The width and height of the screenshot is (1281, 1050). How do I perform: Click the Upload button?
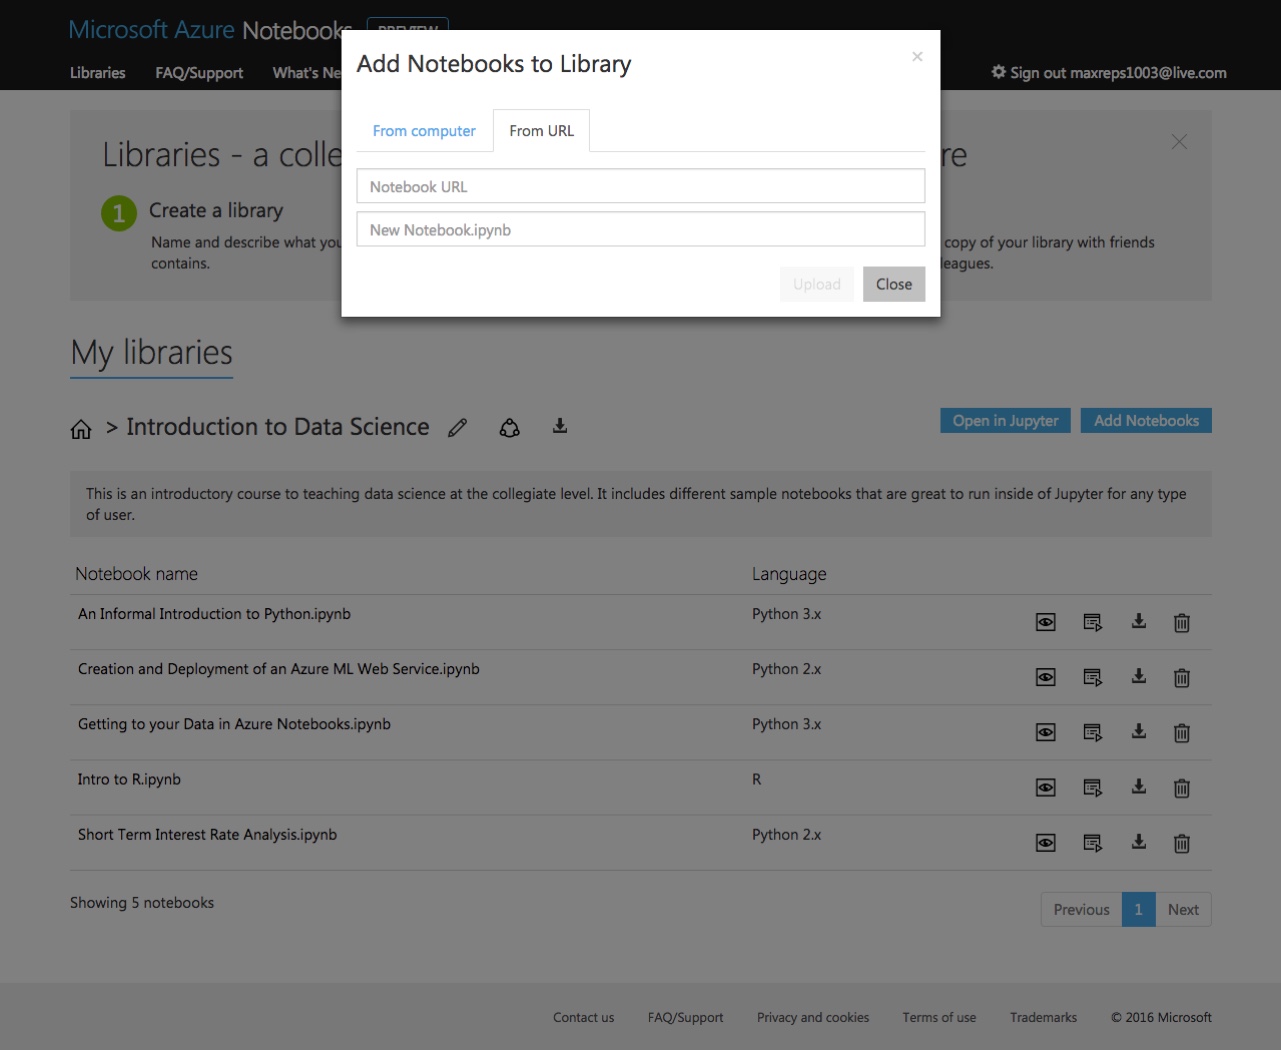(x=817, y=284)
